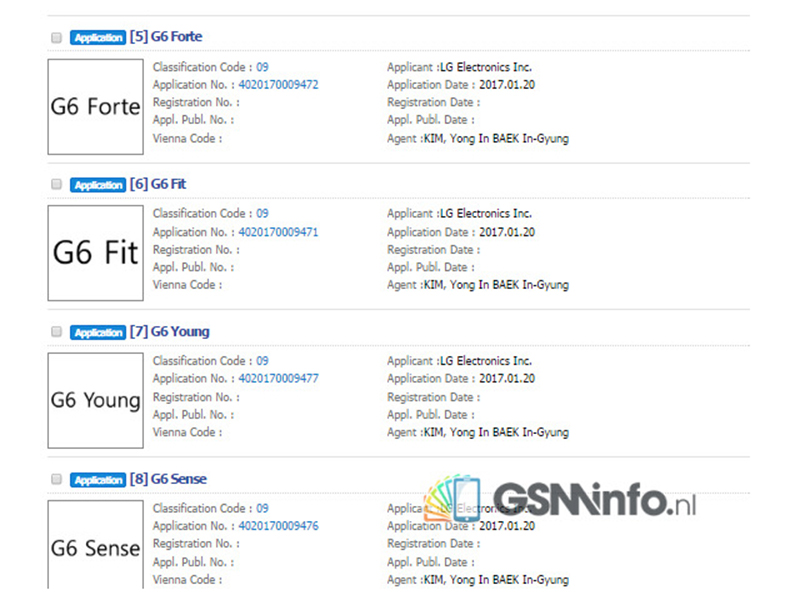Viewport: 800px width, 600px height.
Task: Check the box next to G6 Young
Action: tap(56, 332)
